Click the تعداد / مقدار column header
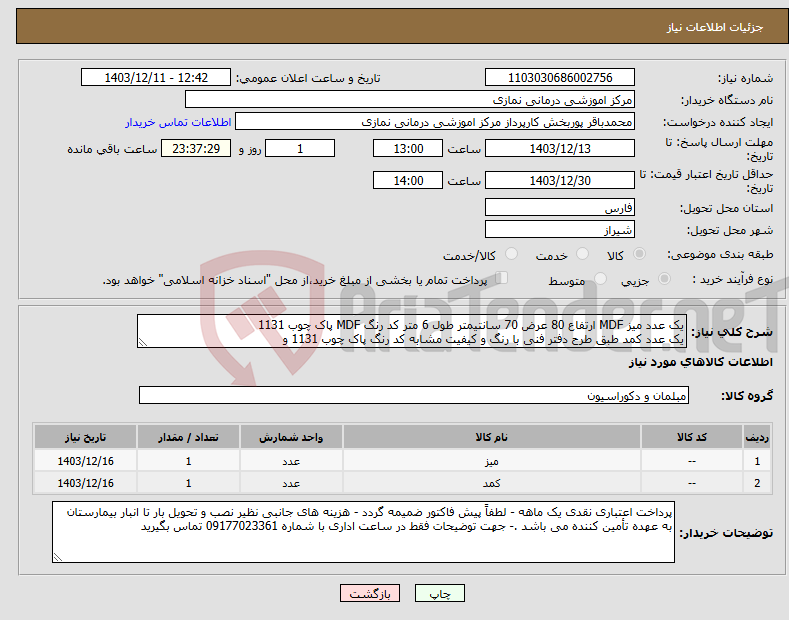789x620 pixels. pyautogui.click(x=188, y=437)
